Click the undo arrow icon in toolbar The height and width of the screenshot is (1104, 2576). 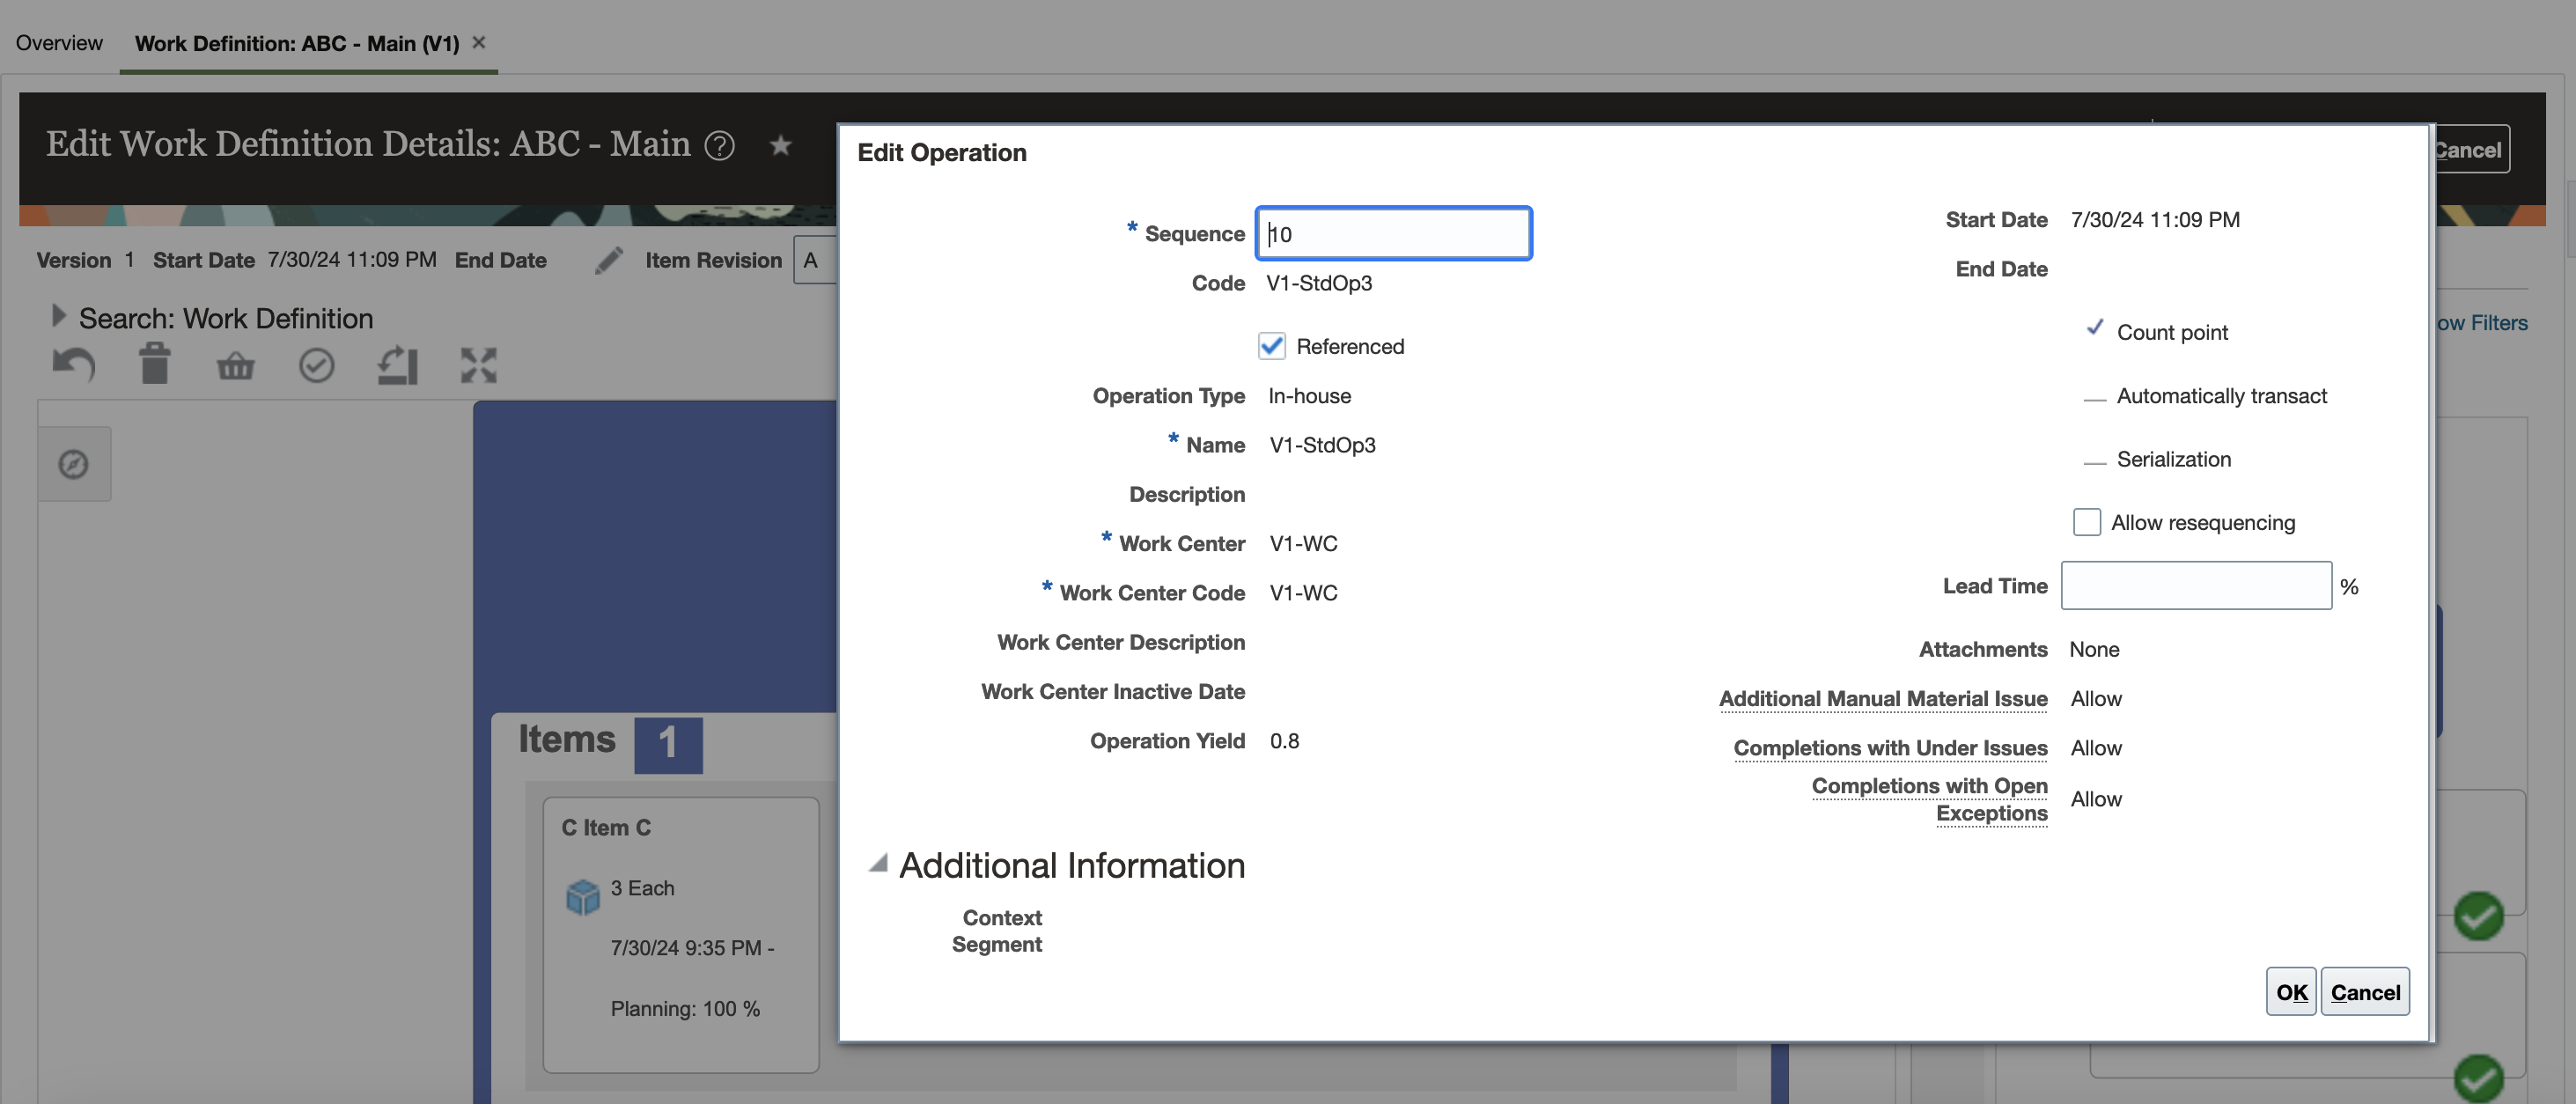[73, 365]
